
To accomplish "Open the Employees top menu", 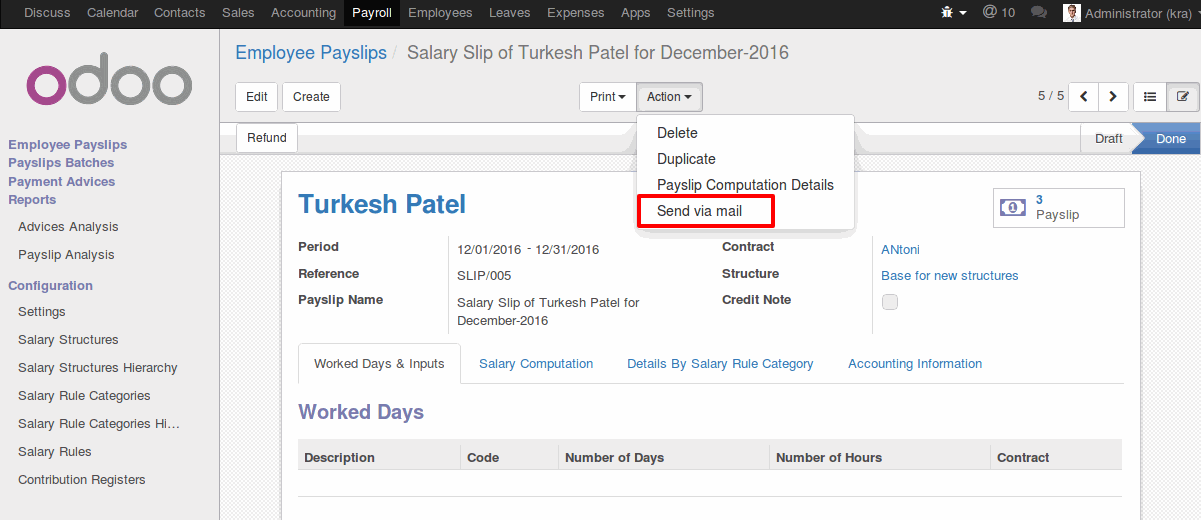I will (440, 13).
